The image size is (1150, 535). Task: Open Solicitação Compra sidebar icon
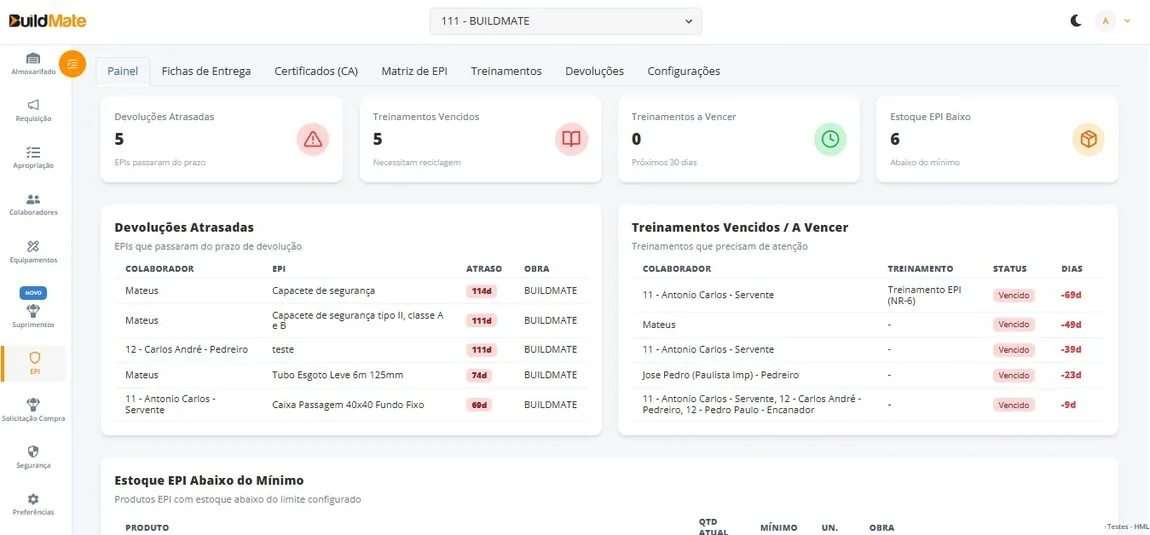[33, 404]
